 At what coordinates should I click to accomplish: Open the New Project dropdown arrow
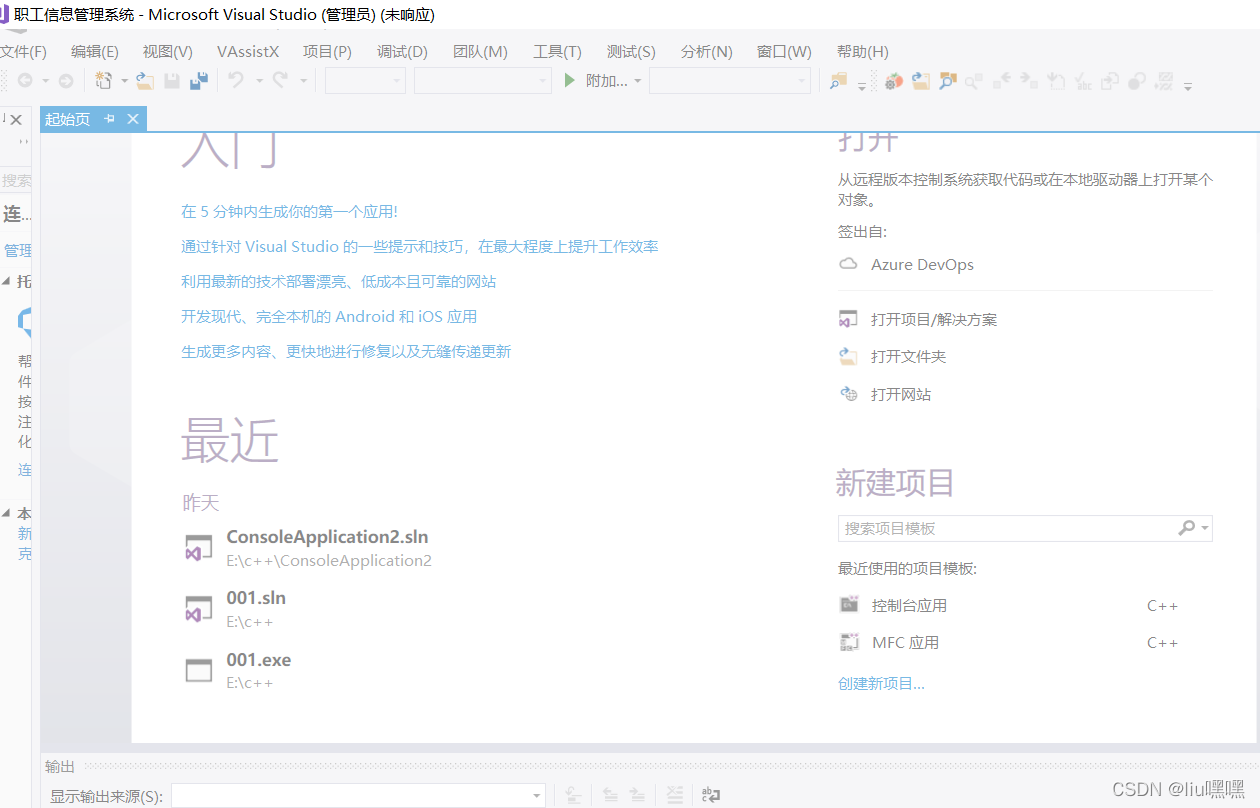point(124,81)
